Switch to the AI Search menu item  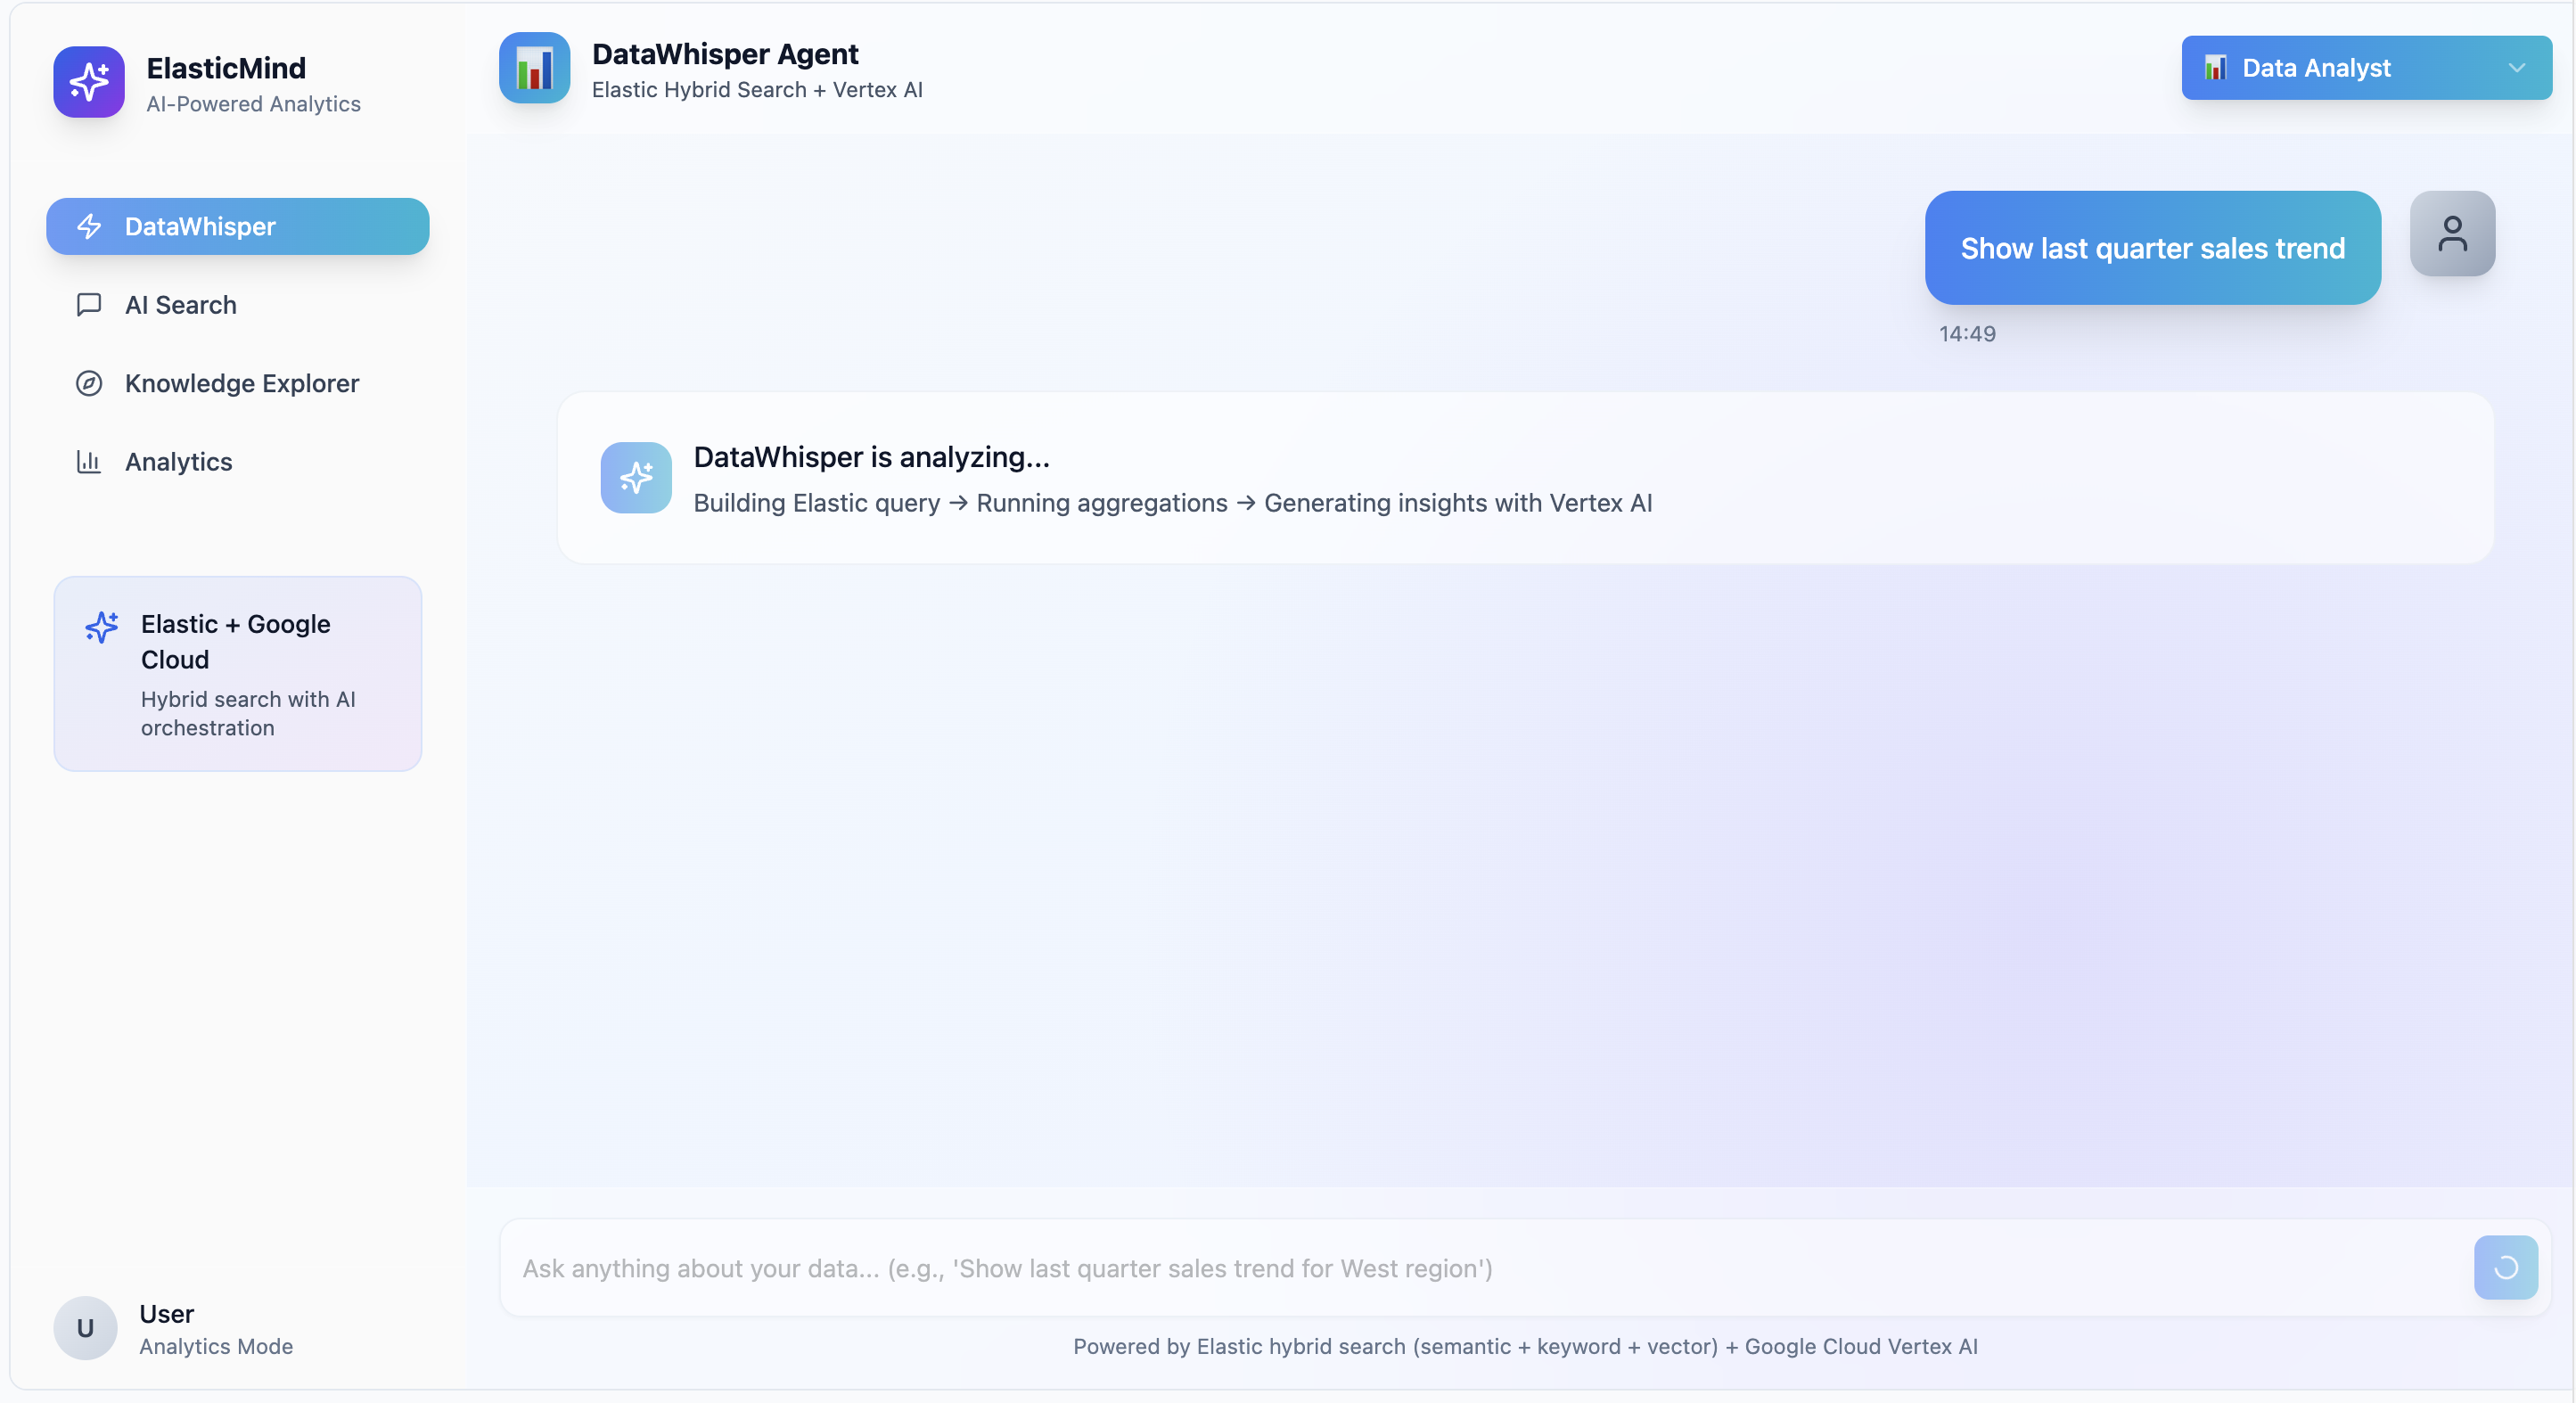click(181, 304)
